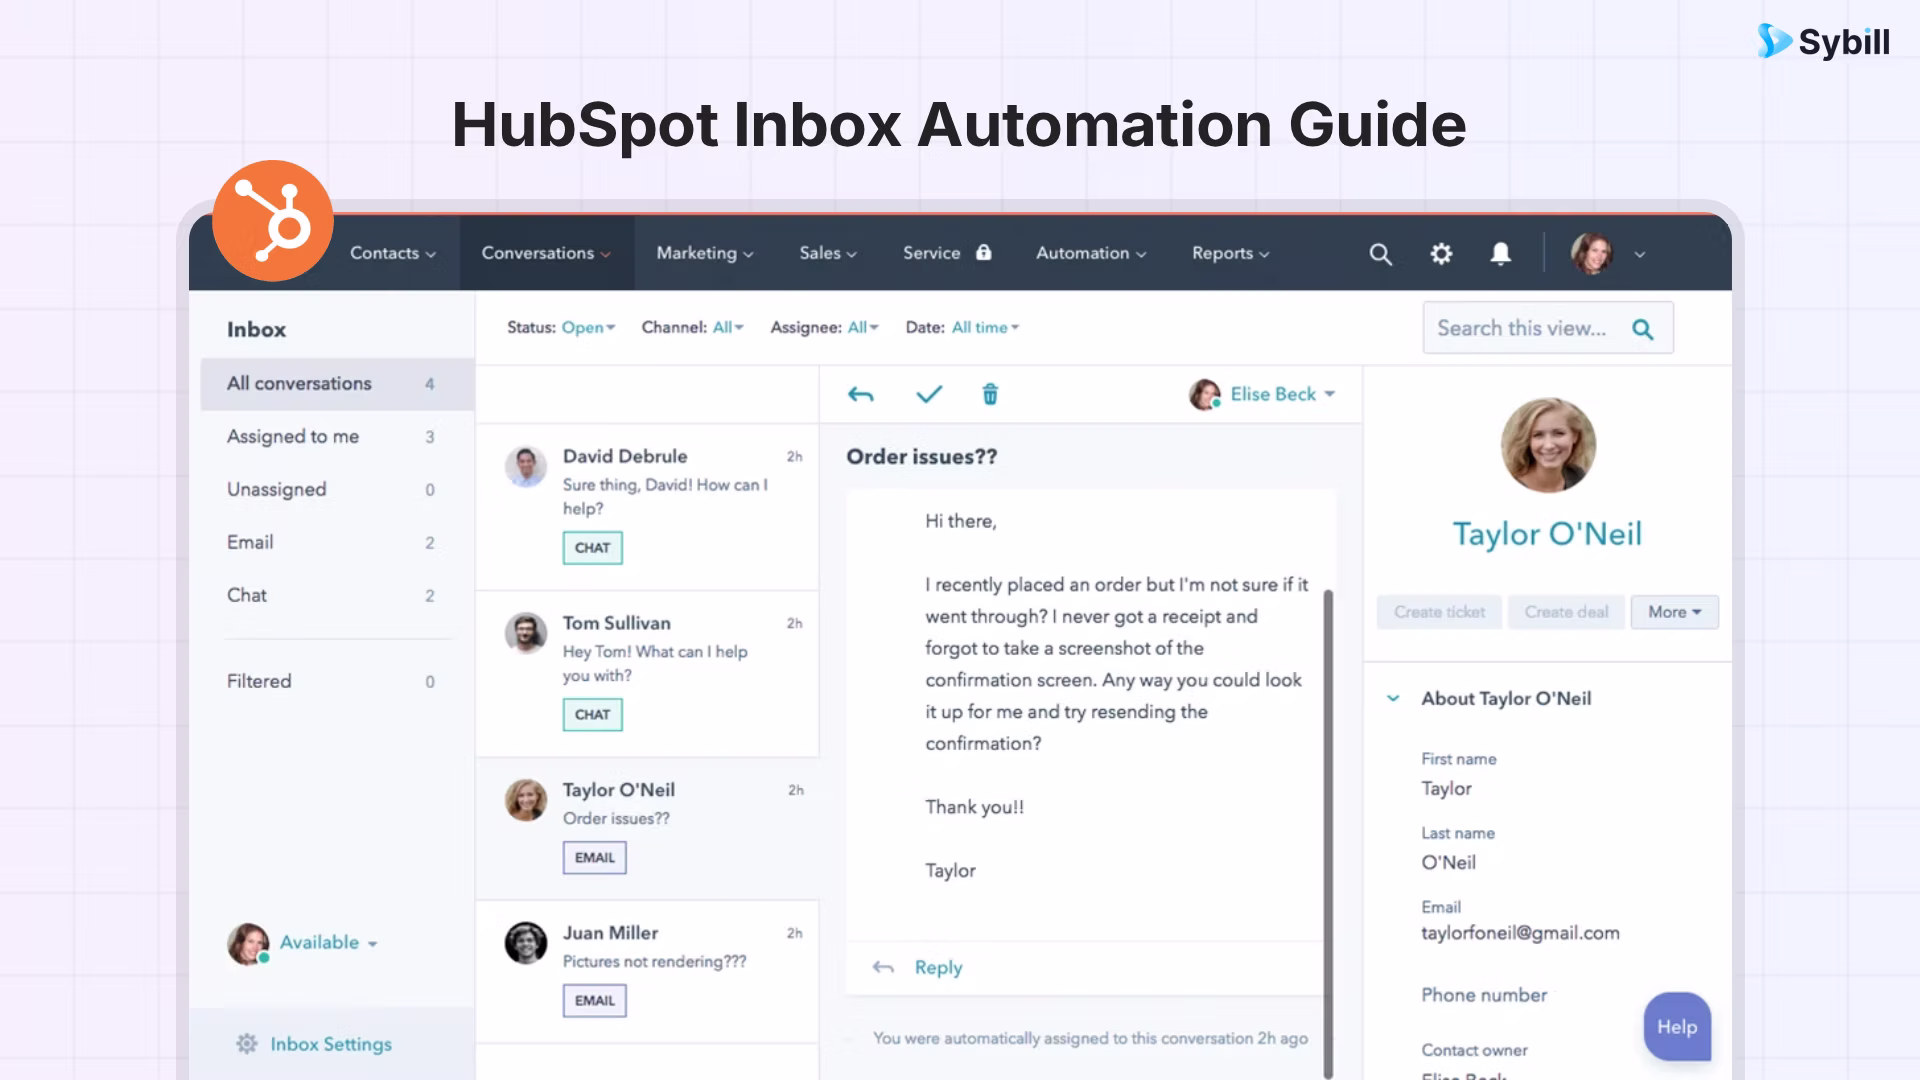Open the Sales menu
The width and height of the screenshot is (1920, 1080).
click(x=828, y=254)
